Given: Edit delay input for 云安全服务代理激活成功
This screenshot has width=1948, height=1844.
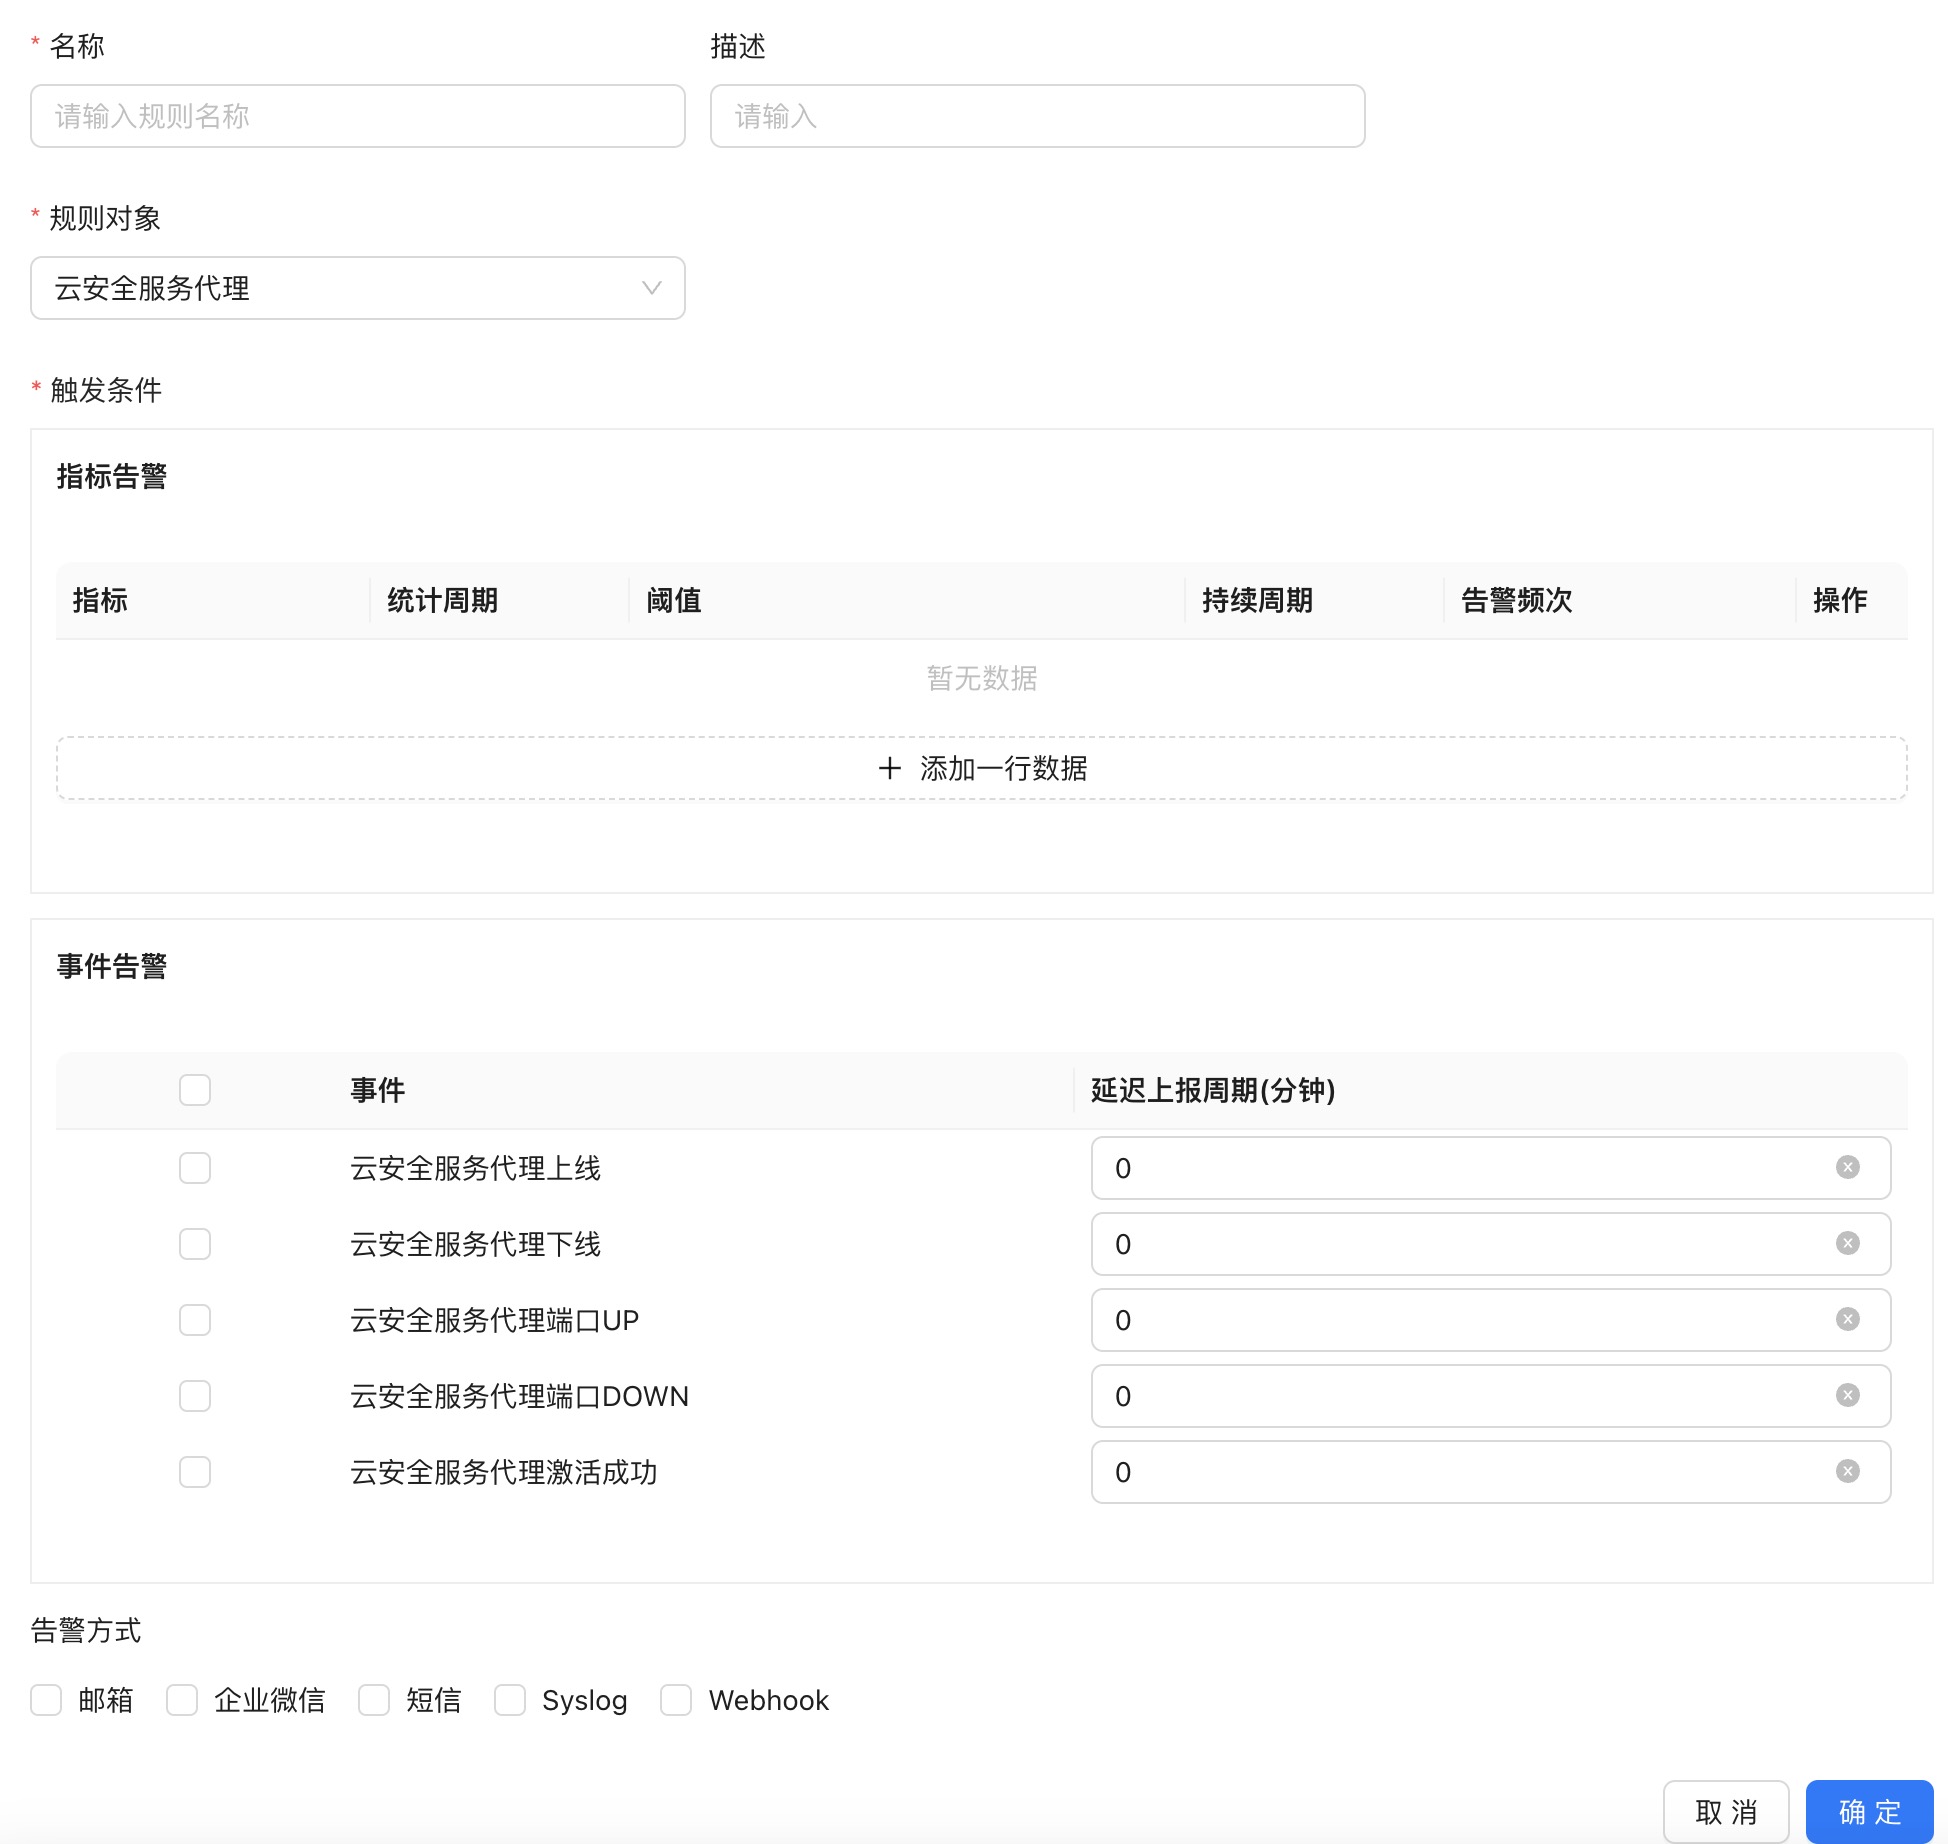Looking at the screenshot, I should point(1490,1471).
